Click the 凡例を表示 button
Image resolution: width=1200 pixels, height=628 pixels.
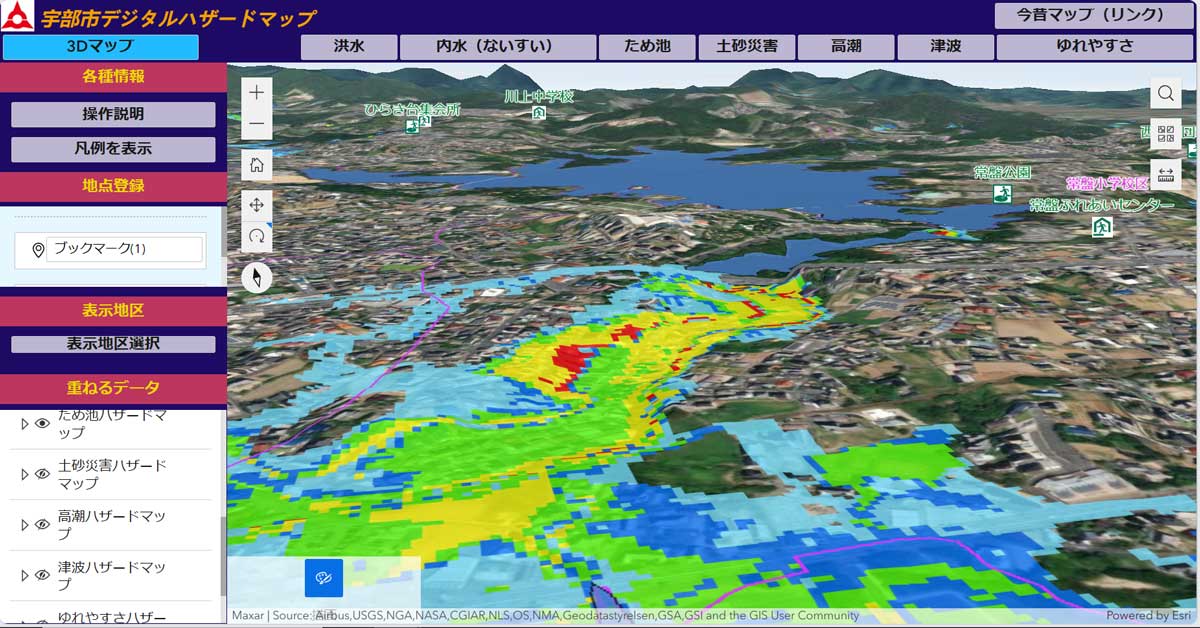pyautogui.click(x=113, y=149)
